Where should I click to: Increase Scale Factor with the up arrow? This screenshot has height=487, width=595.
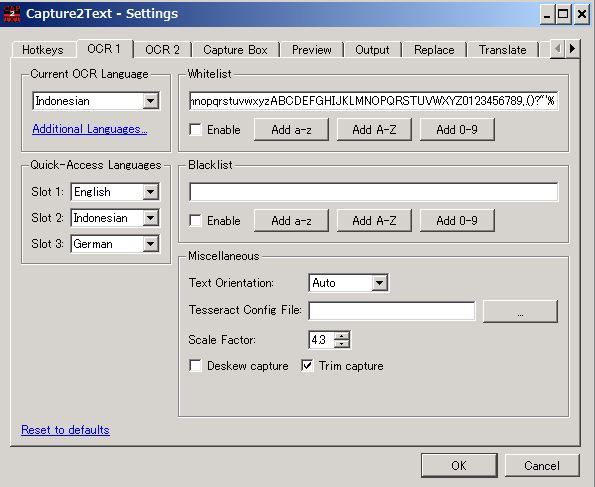342,336
